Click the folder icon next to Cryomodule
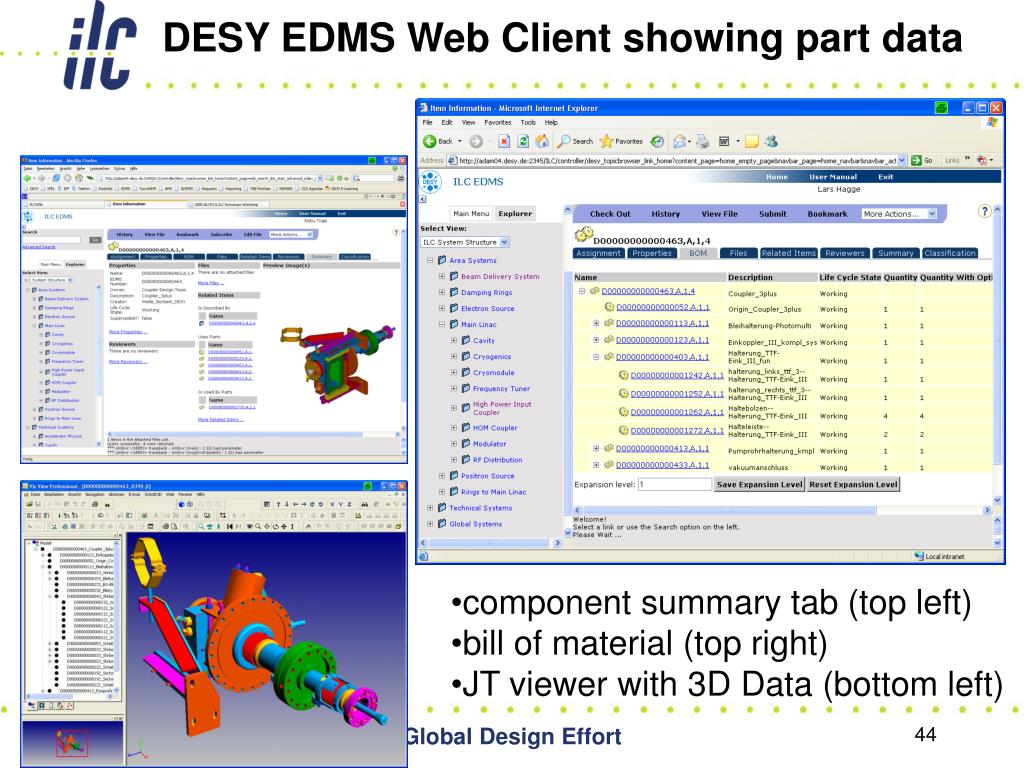The width and height of the screenshot is (1024, 768). (x=466, y=372)
